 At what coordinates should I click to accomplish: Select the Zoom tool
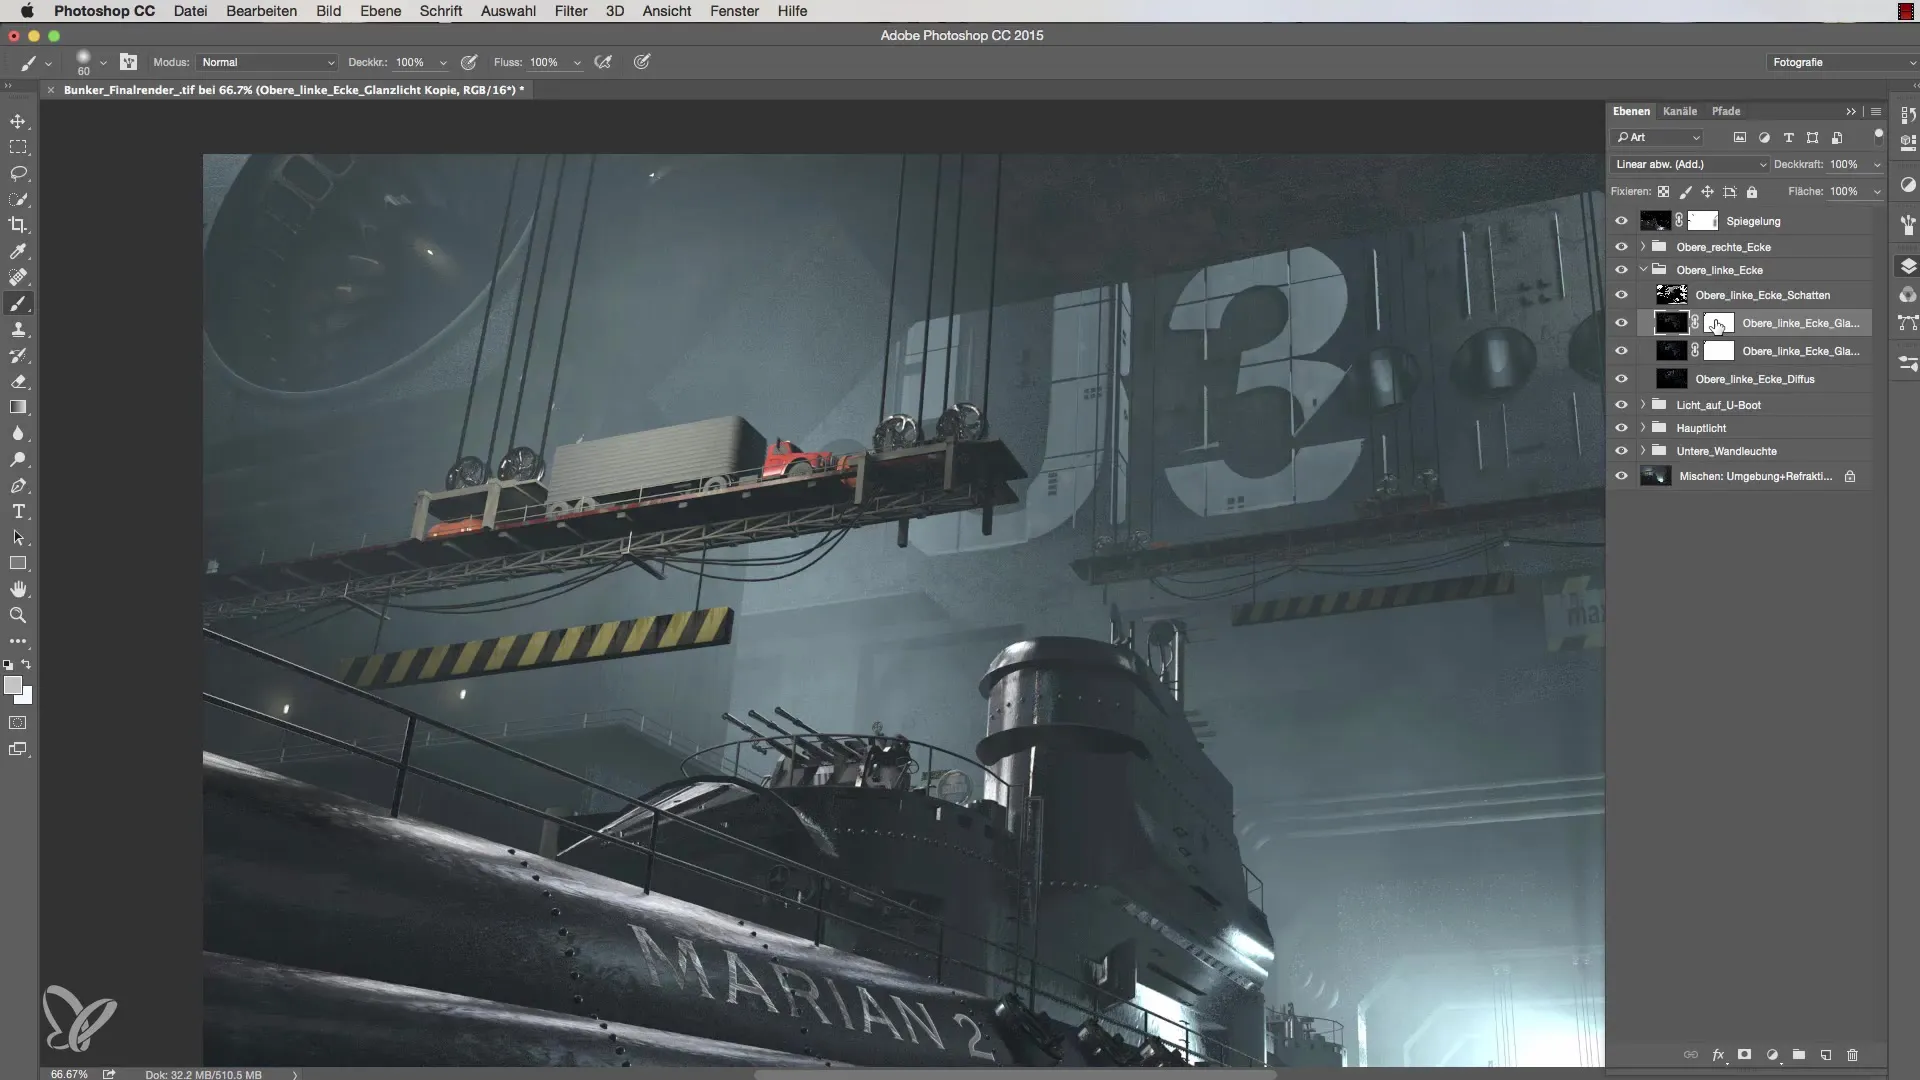click(18, 615)
